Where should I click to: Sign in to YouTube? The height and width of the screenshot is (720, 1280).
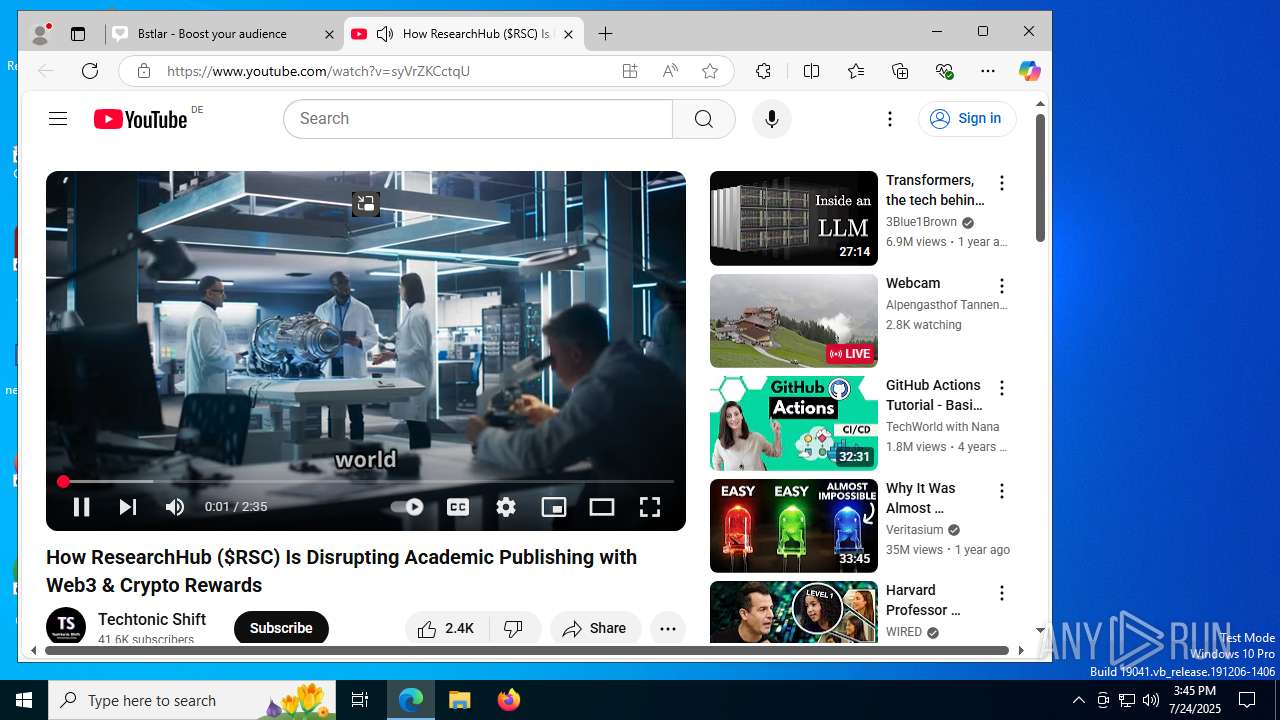click(x=967, y=119)
